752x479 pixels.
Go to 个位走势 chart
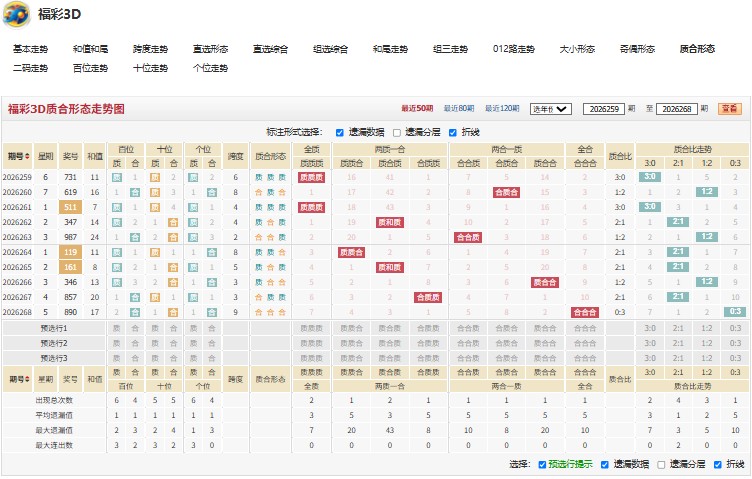[210, 68]
